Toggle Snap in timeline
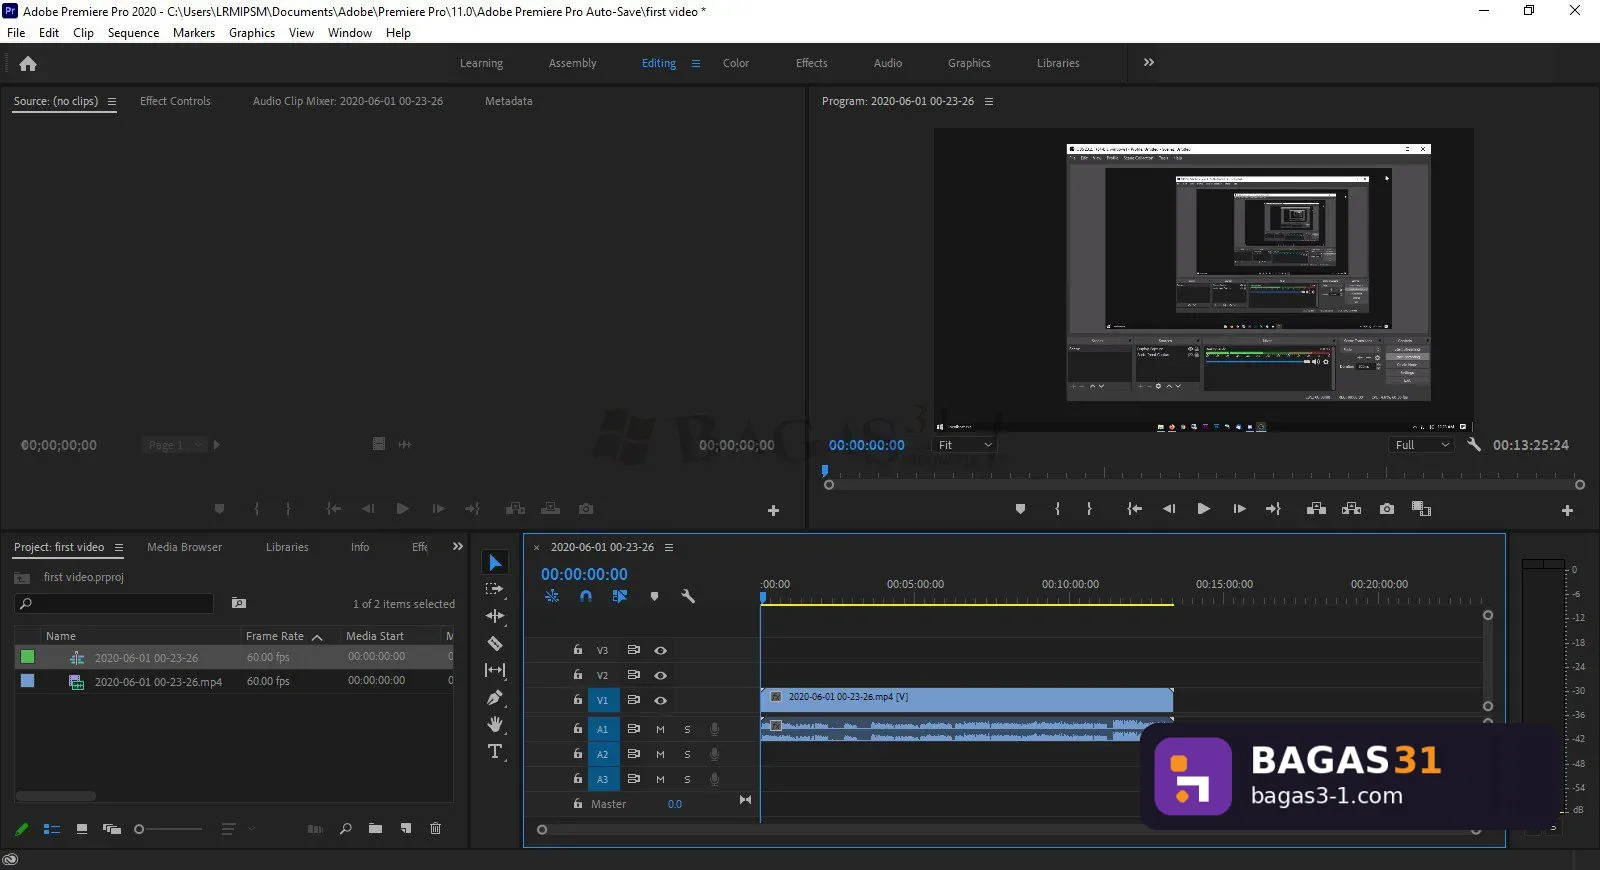Image resolution: width=1600 pixels, height=870 pixels. click(586, 596)
